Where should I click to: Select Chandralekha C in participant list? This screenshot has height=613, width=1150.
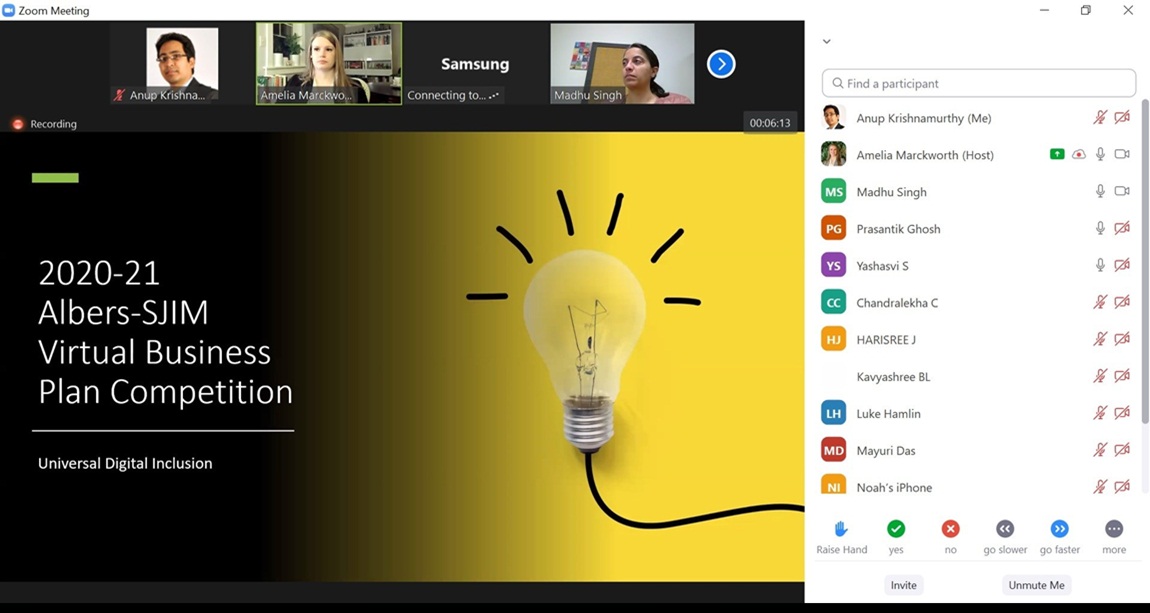(x=897, y=302)
